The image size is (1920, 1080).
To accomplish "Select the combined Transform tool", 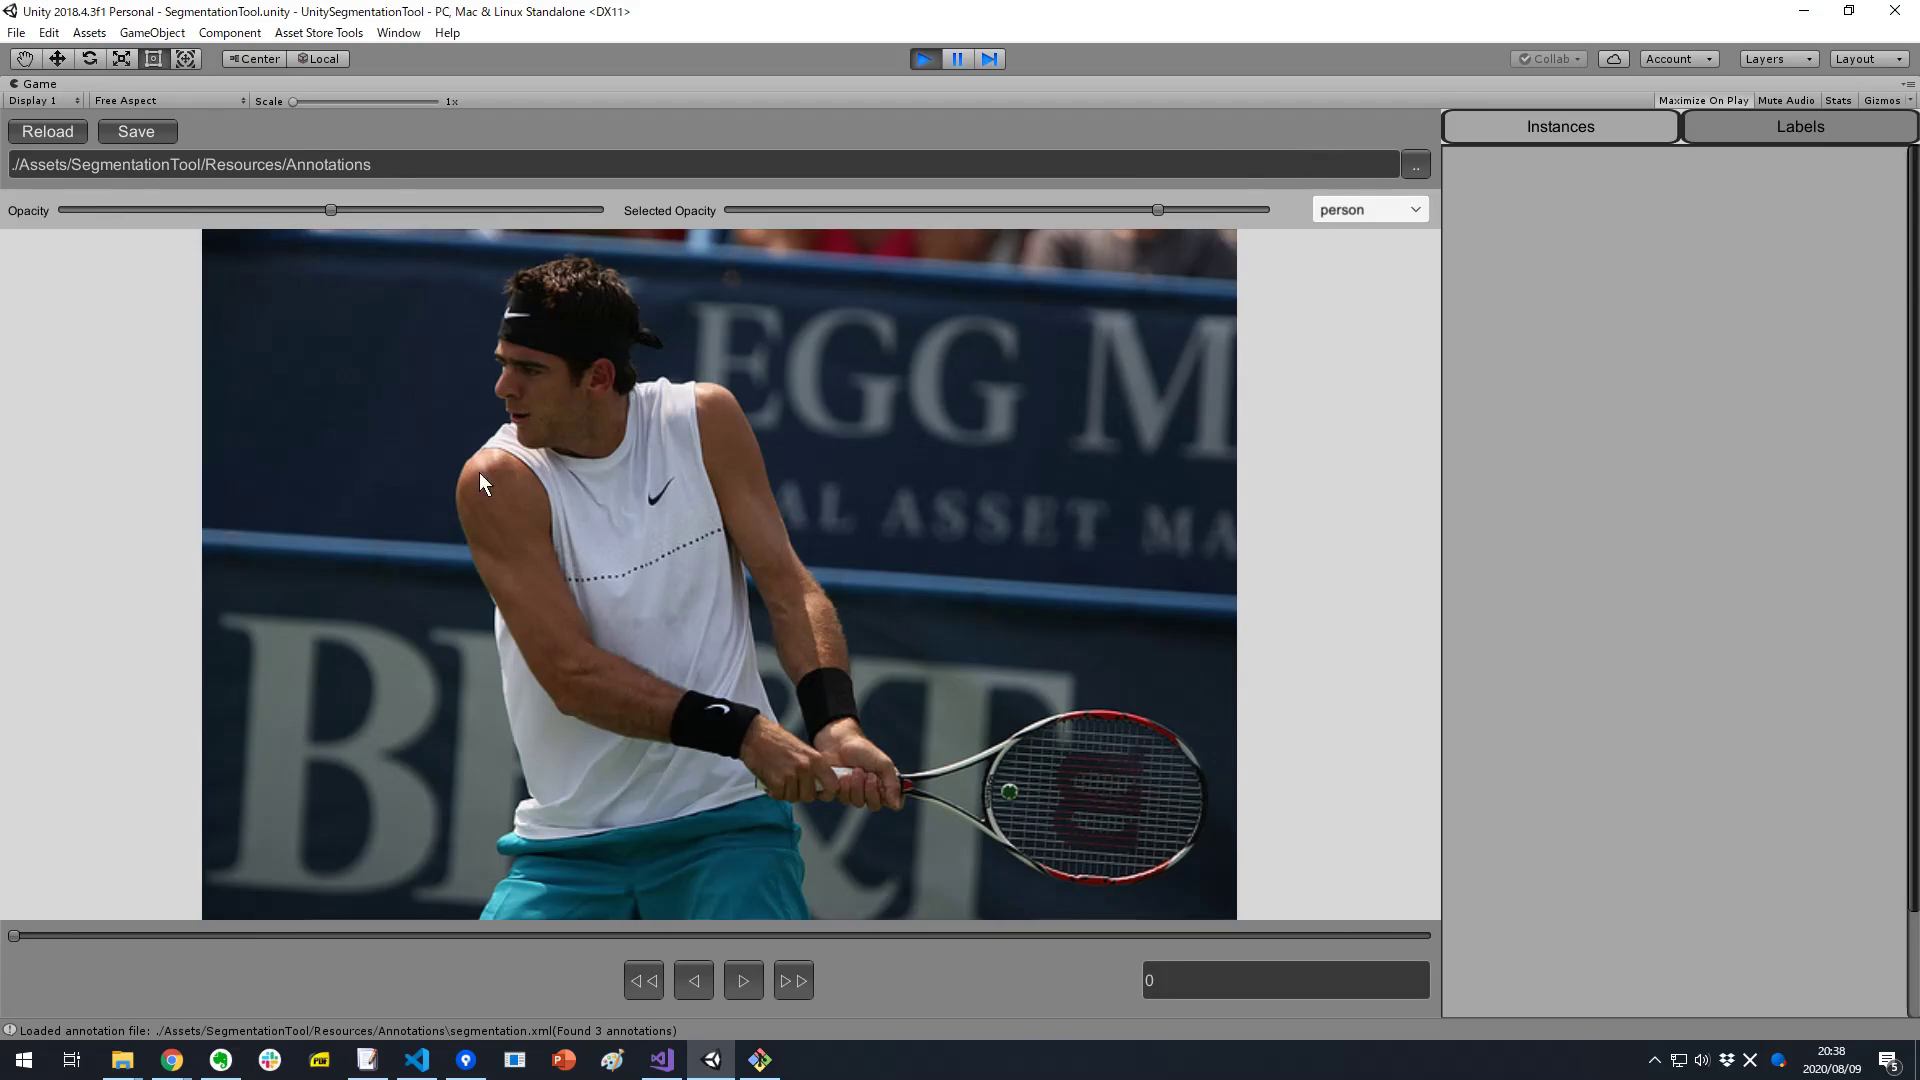I will [x=185, y=59].
